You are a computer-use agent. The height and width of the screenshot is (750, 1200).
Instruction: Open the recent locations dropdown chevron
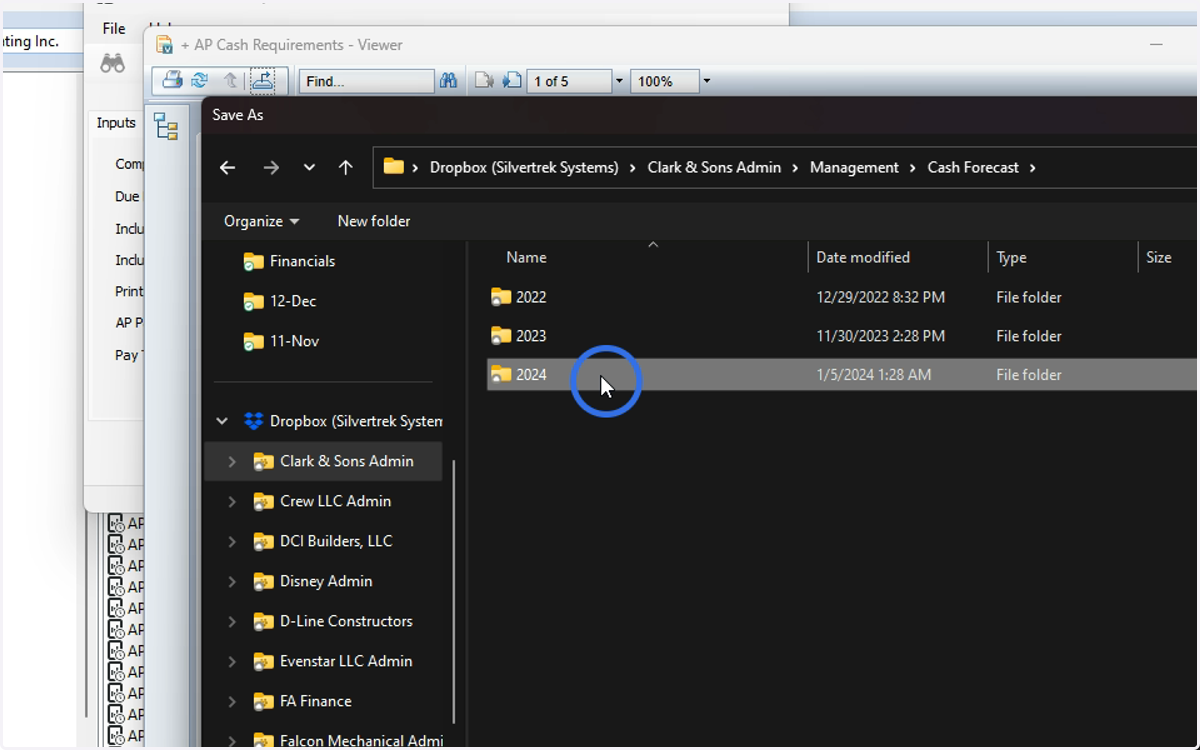[309, 168]
